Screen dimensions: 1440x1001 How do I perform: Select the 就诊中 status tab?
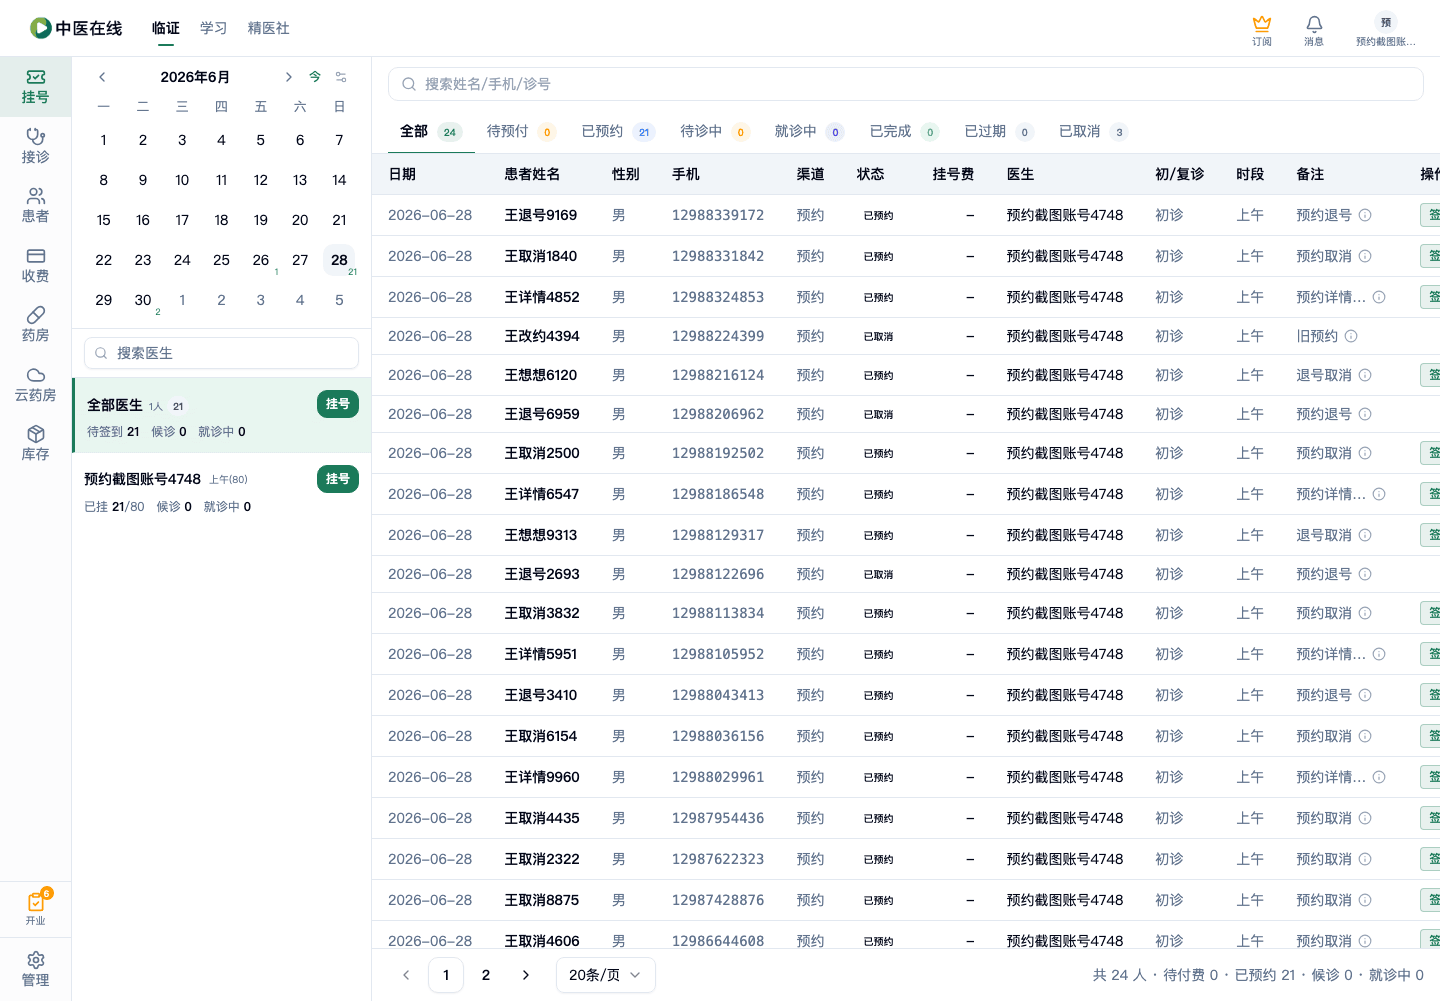pos(809,131)
